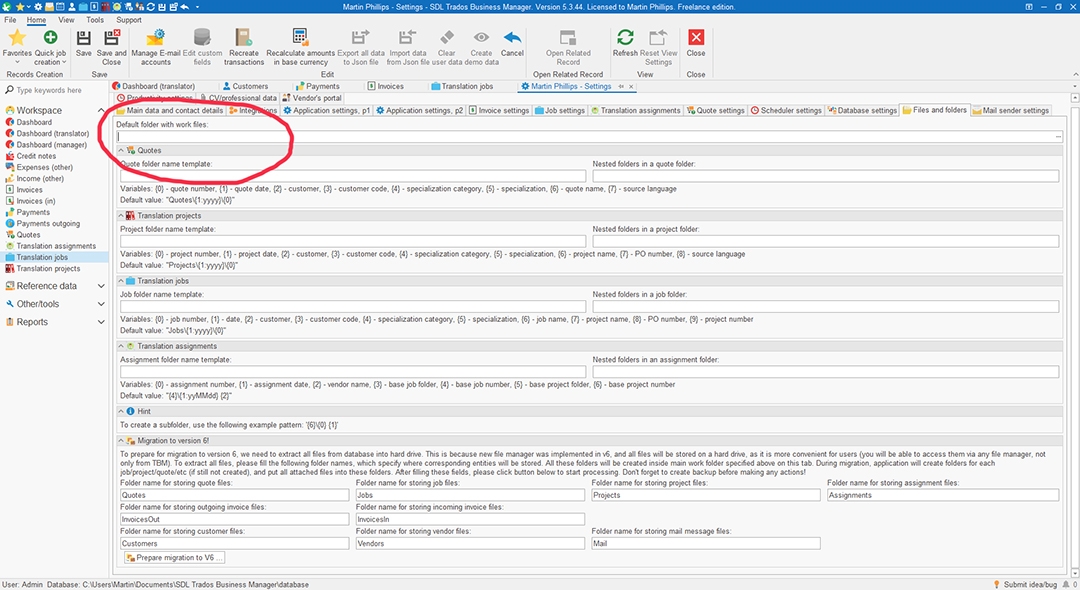
Task: Open the File menu
Action: click(x=10, y=20)
